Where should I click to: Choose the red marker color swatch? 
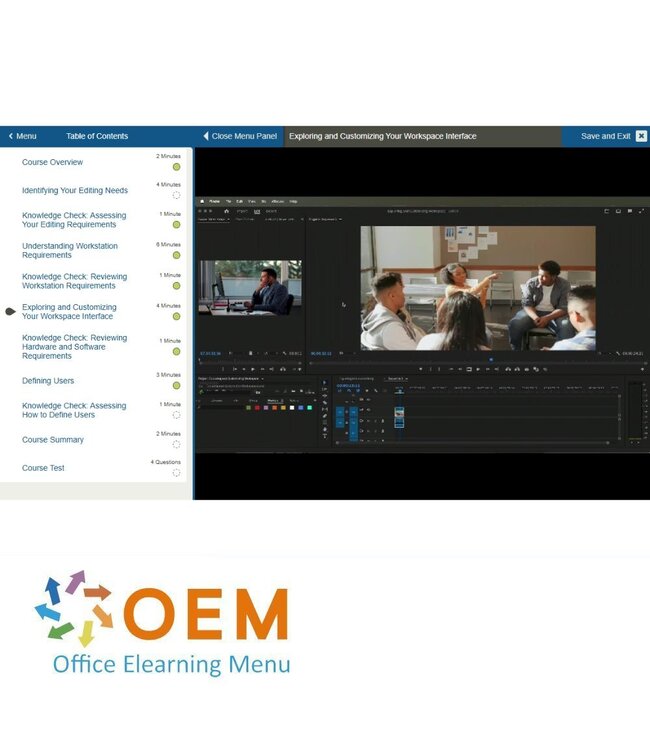click(x=257, y=408)
